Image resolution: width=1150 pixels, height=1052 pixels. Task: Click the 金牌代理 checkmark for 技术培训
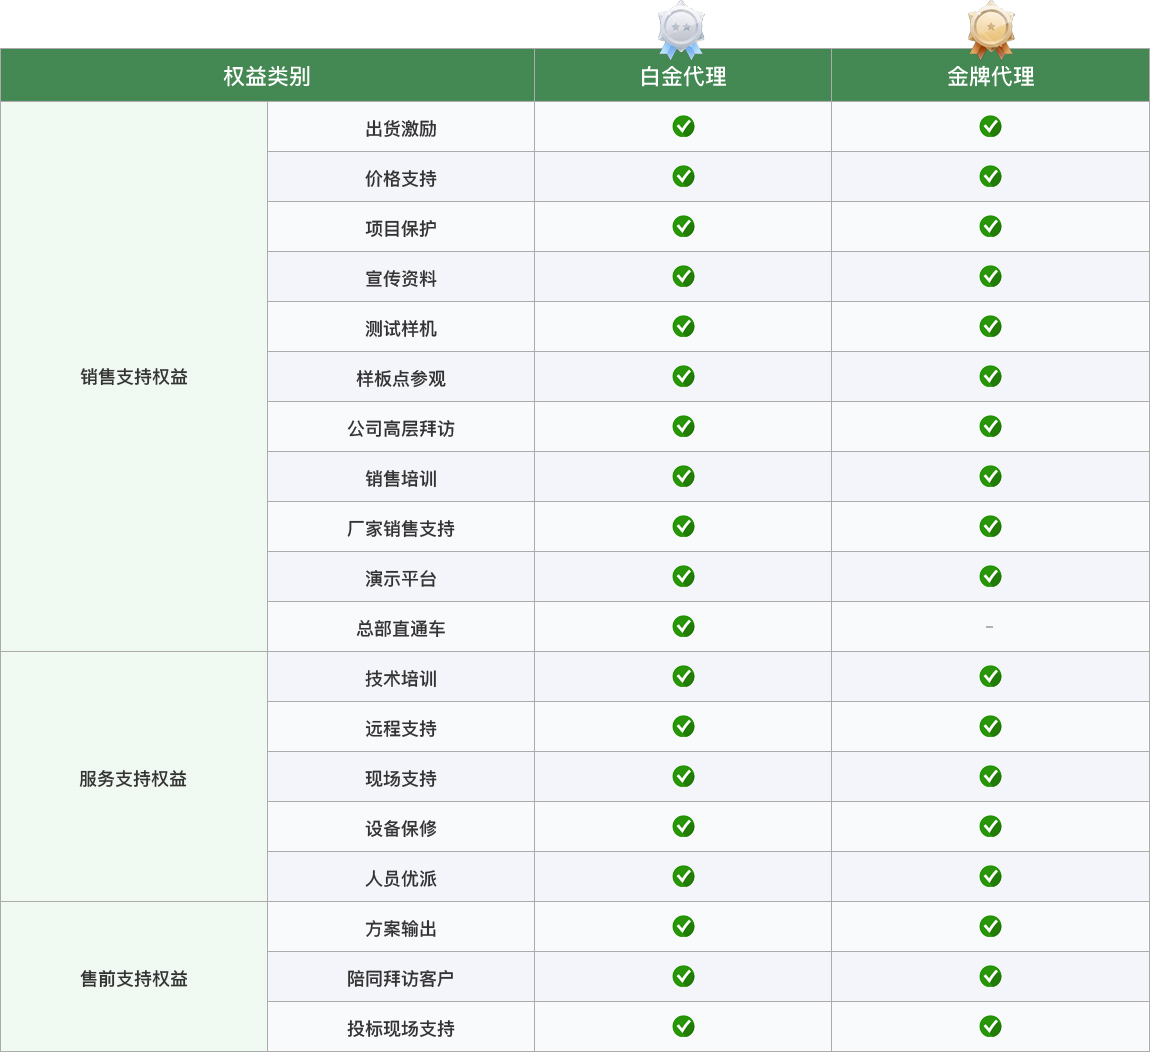tap(990, 677)
